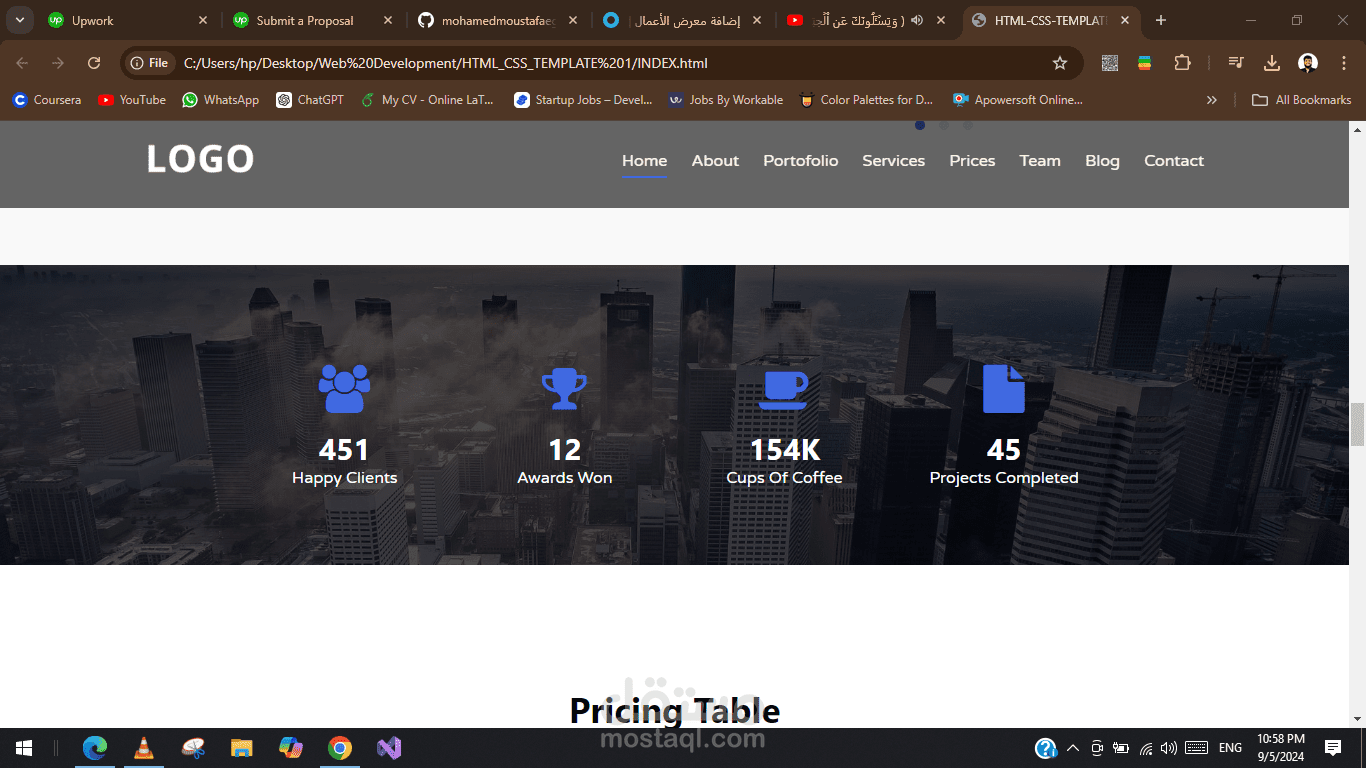This screenshot has height=768, width=1366.
Task: Click the LOGO in the header
Action: click(200, 159)
